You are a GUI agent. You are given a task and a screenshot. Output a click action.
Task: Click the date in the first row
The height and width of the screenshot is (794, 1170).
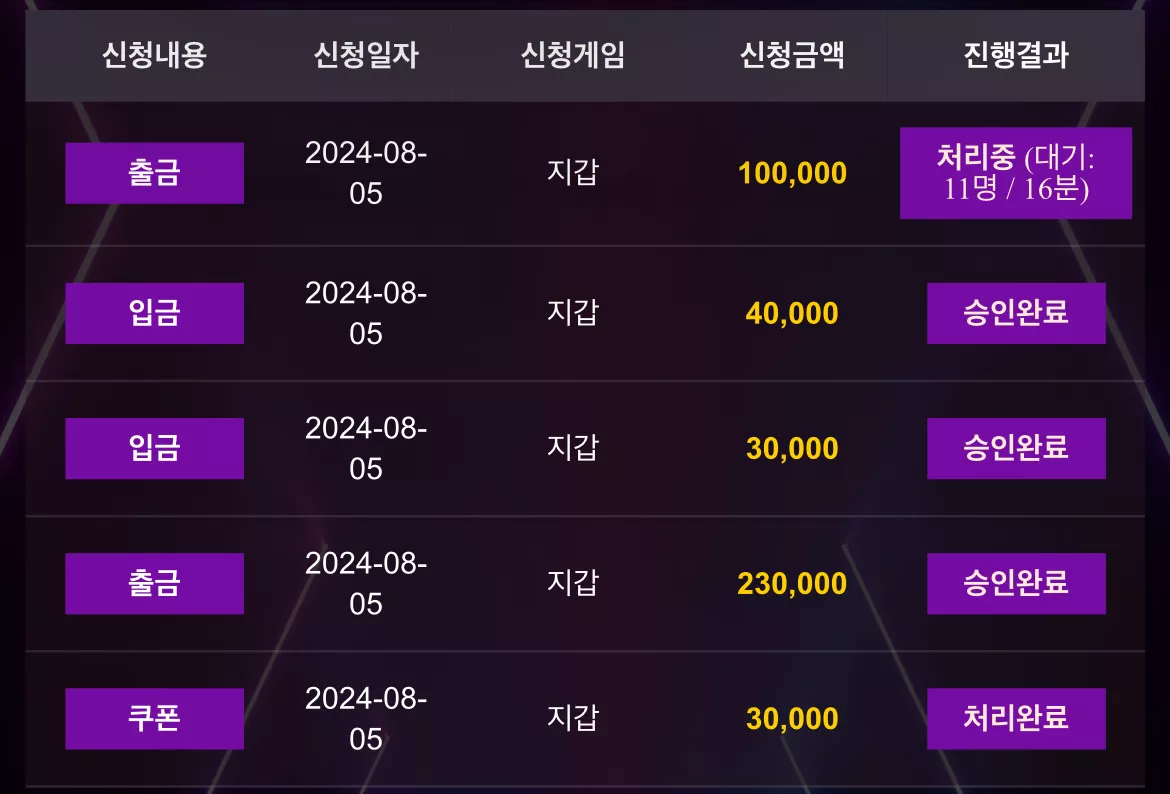tap(366, 173)
